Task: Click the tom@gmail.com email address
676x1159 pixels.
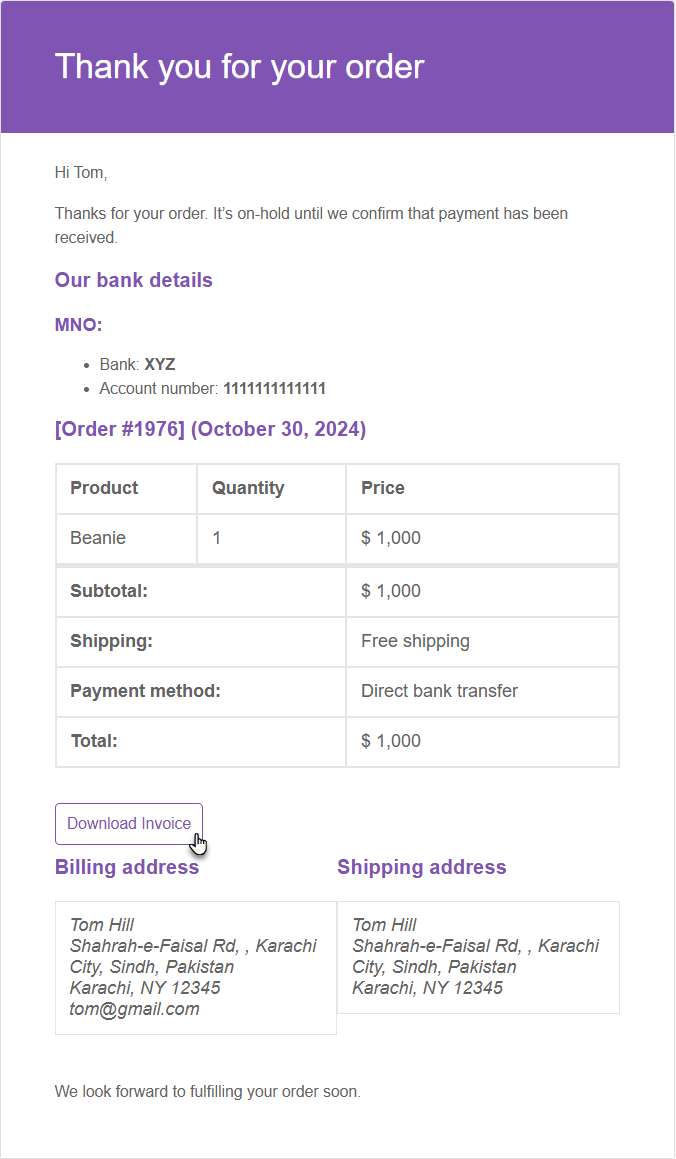Action: click(134, 1009)
